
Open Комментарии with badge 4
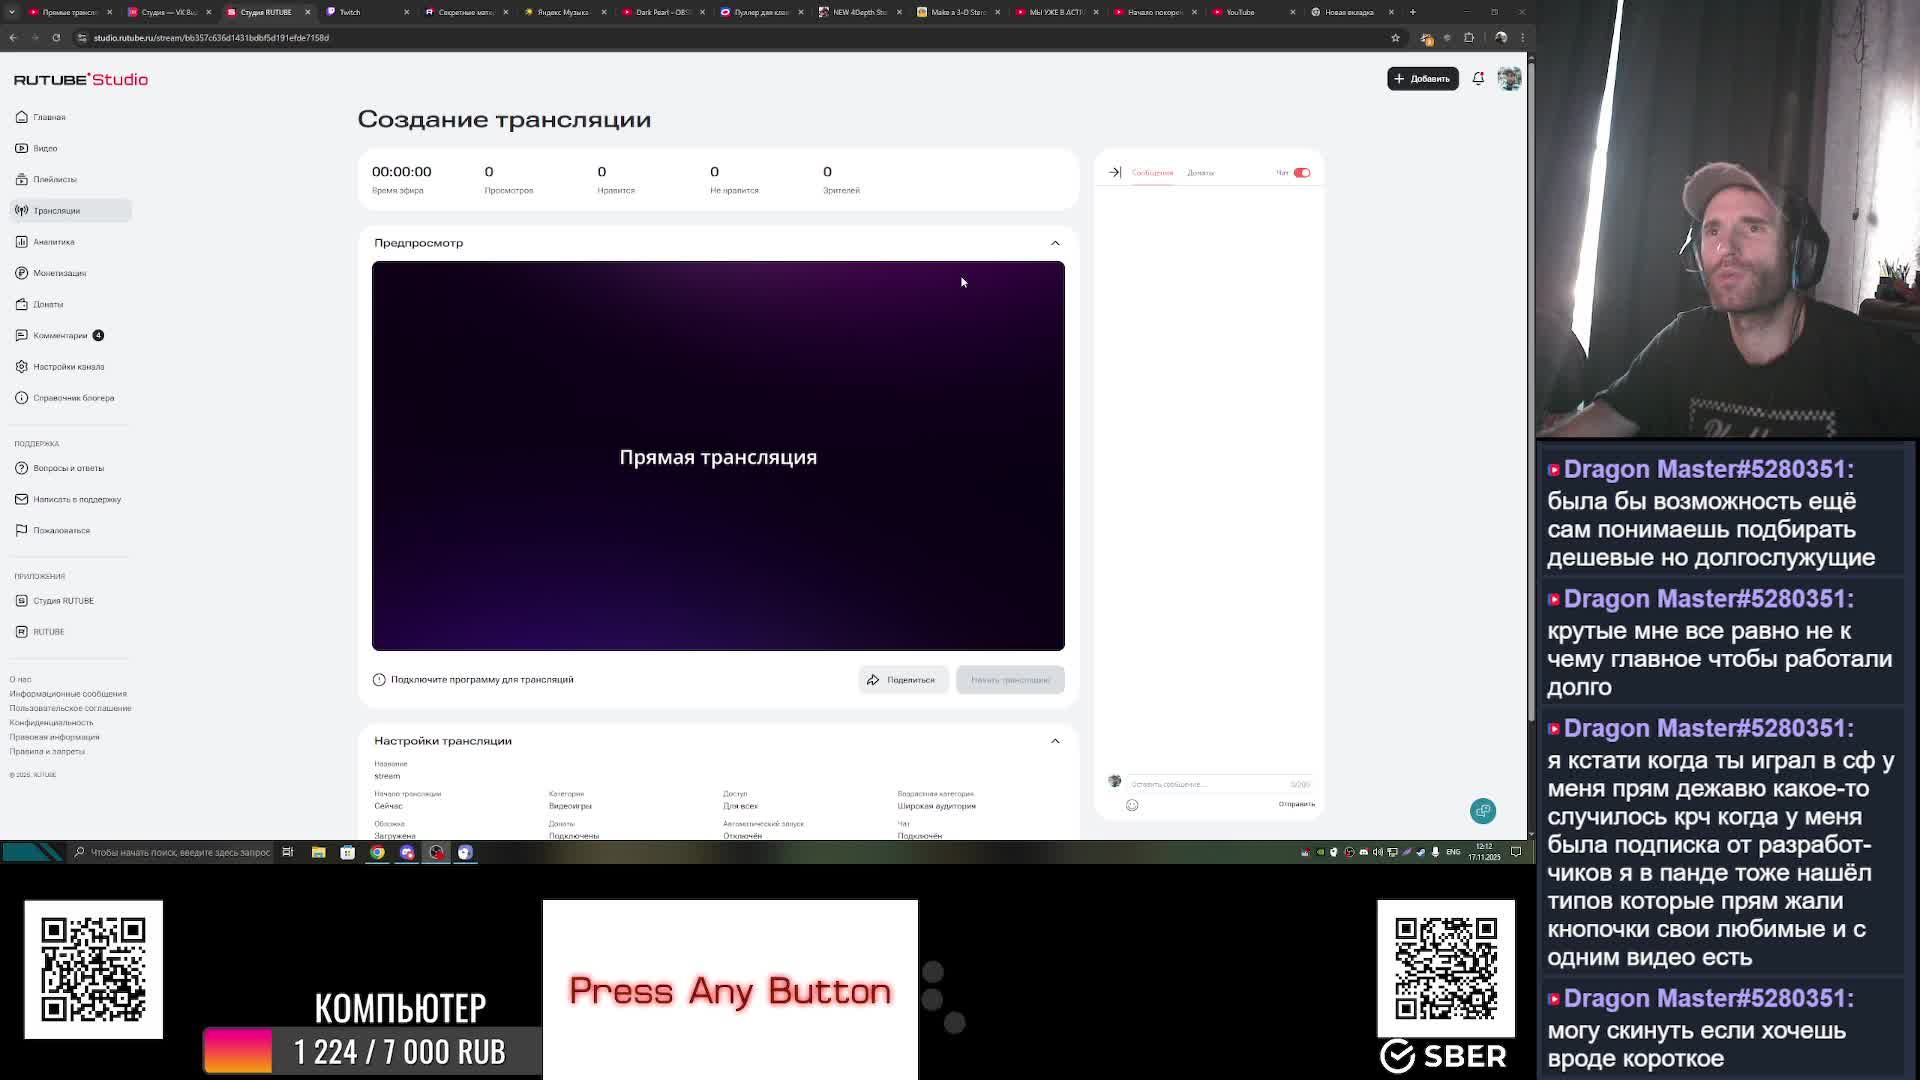[x=60, y=335]
